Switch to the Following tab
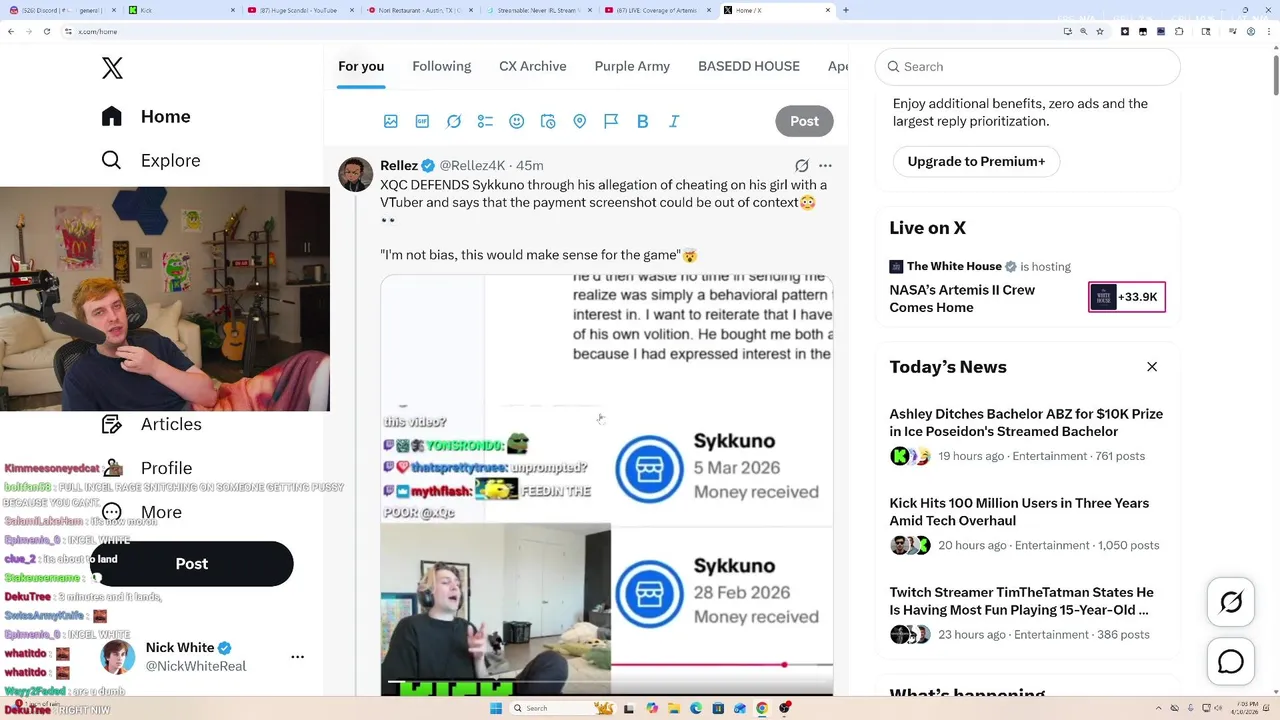Image resolution: width=1280 pixels, height=720 pixels. [x=441, y=66]
